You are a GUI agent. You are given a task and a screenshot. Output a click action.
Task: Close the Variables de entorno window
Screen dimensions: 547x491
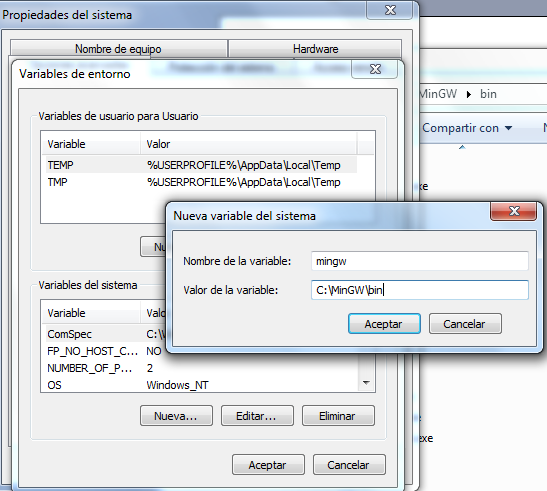[375, 69]
